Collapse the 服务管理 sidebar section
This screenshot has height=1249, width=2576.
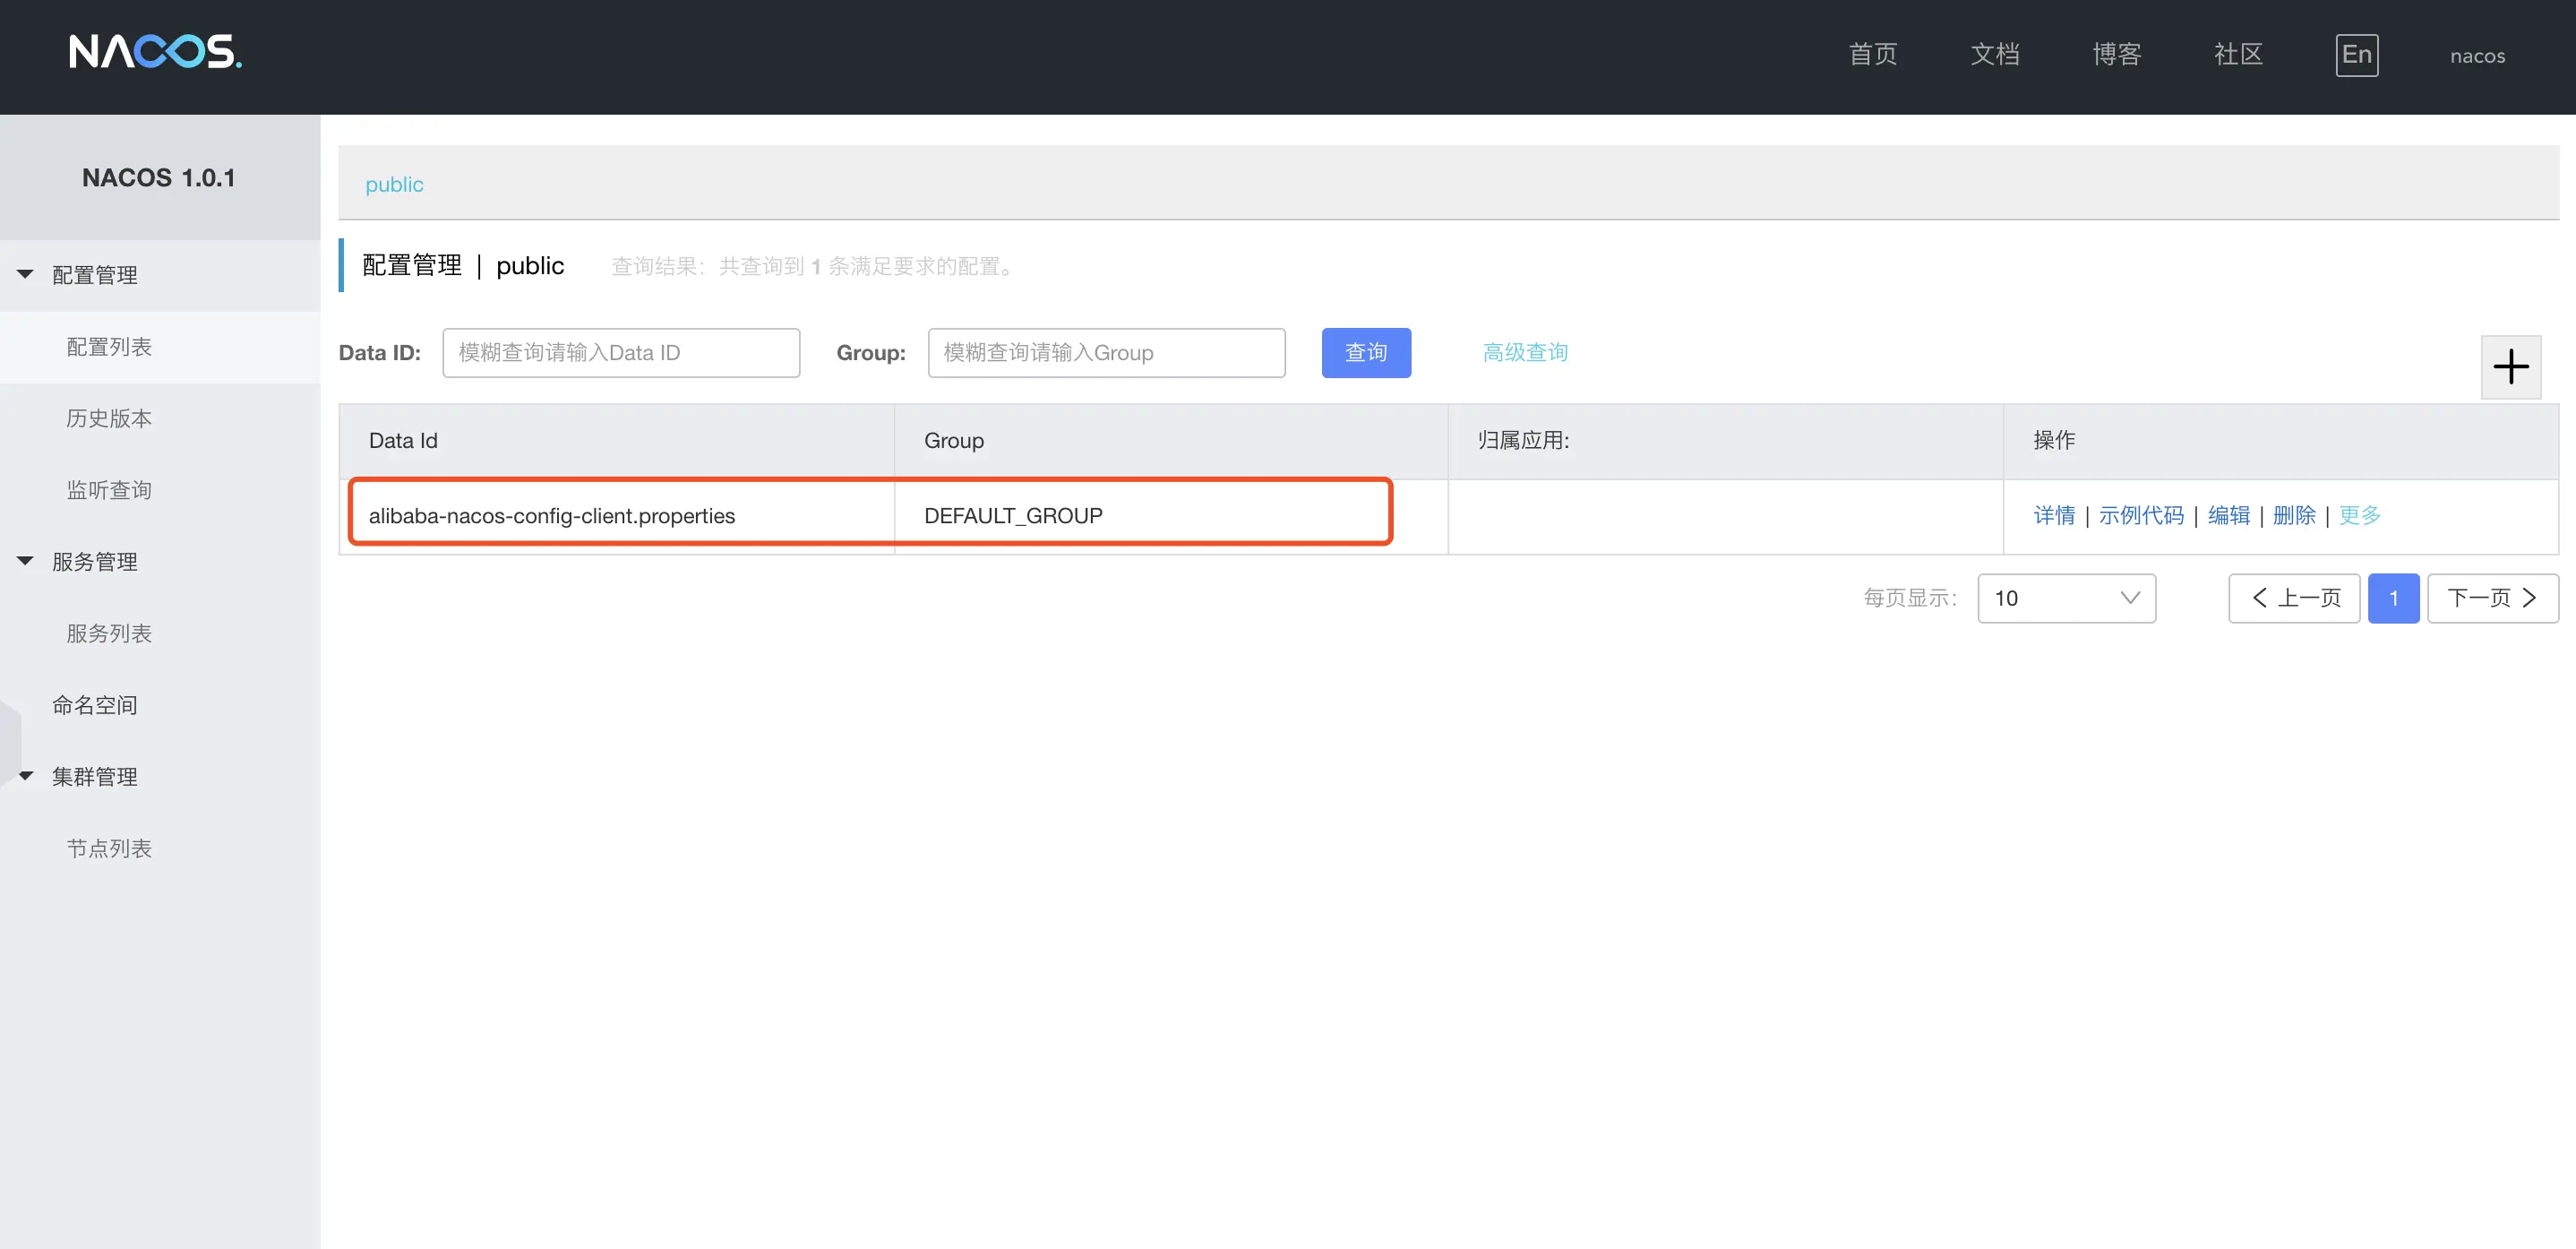coord(26,561)
